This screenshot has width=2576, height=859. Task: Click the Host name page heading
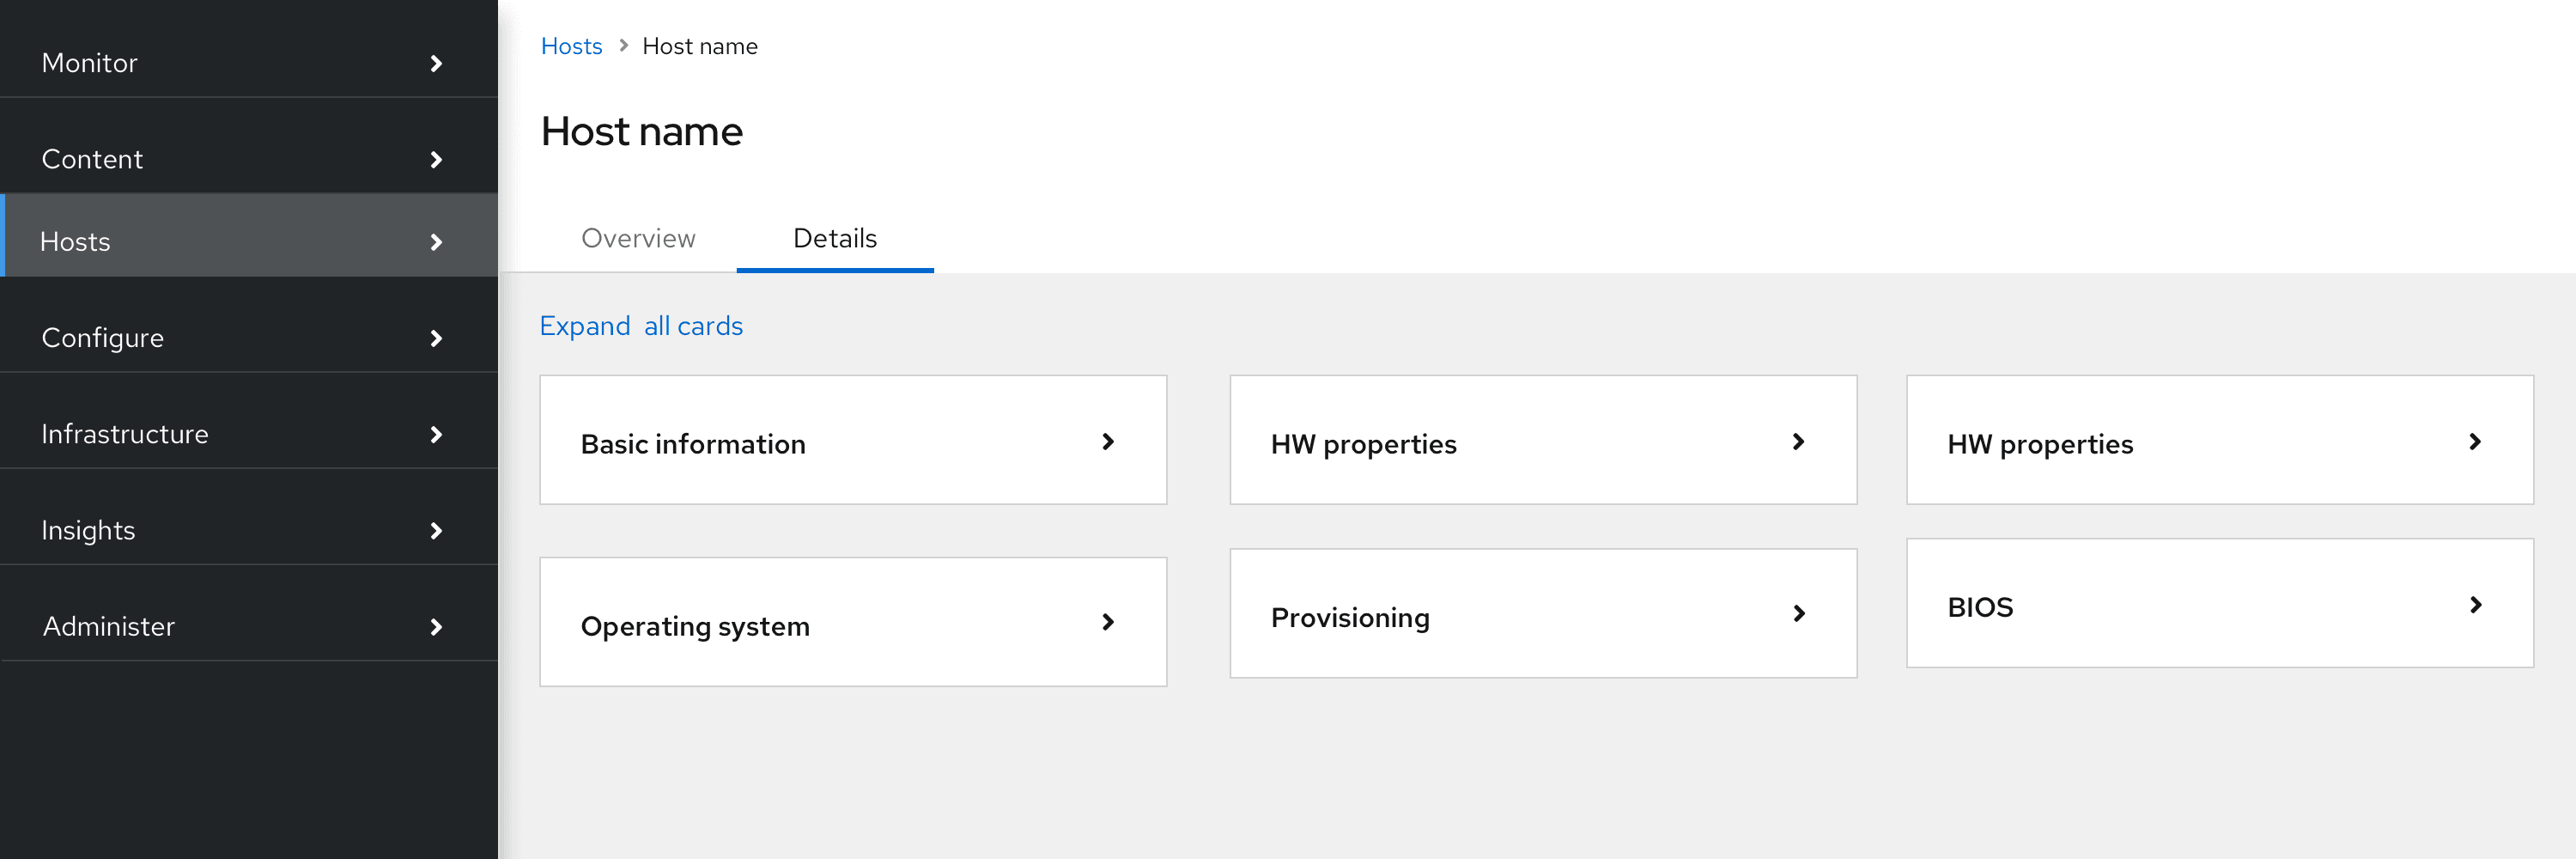click(641, 131)
